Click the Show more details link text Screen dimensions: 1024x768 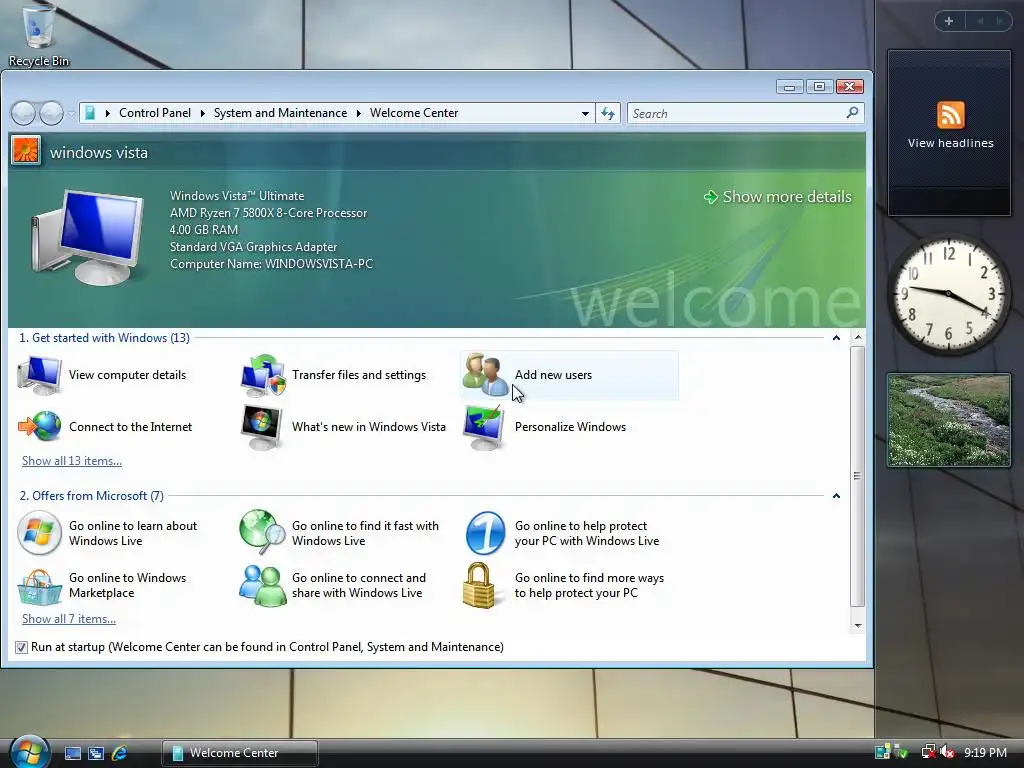[787, 197]
